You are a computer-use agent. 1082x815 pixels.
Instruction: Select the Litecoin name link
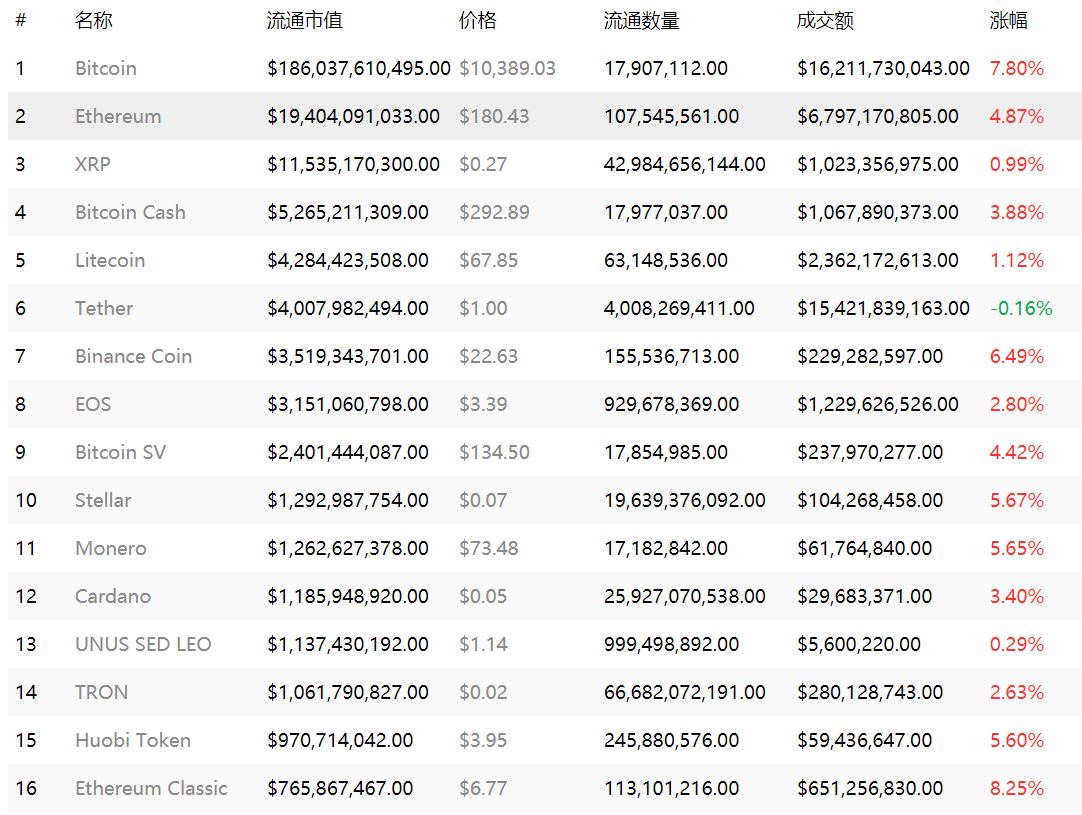coord(110,261)
